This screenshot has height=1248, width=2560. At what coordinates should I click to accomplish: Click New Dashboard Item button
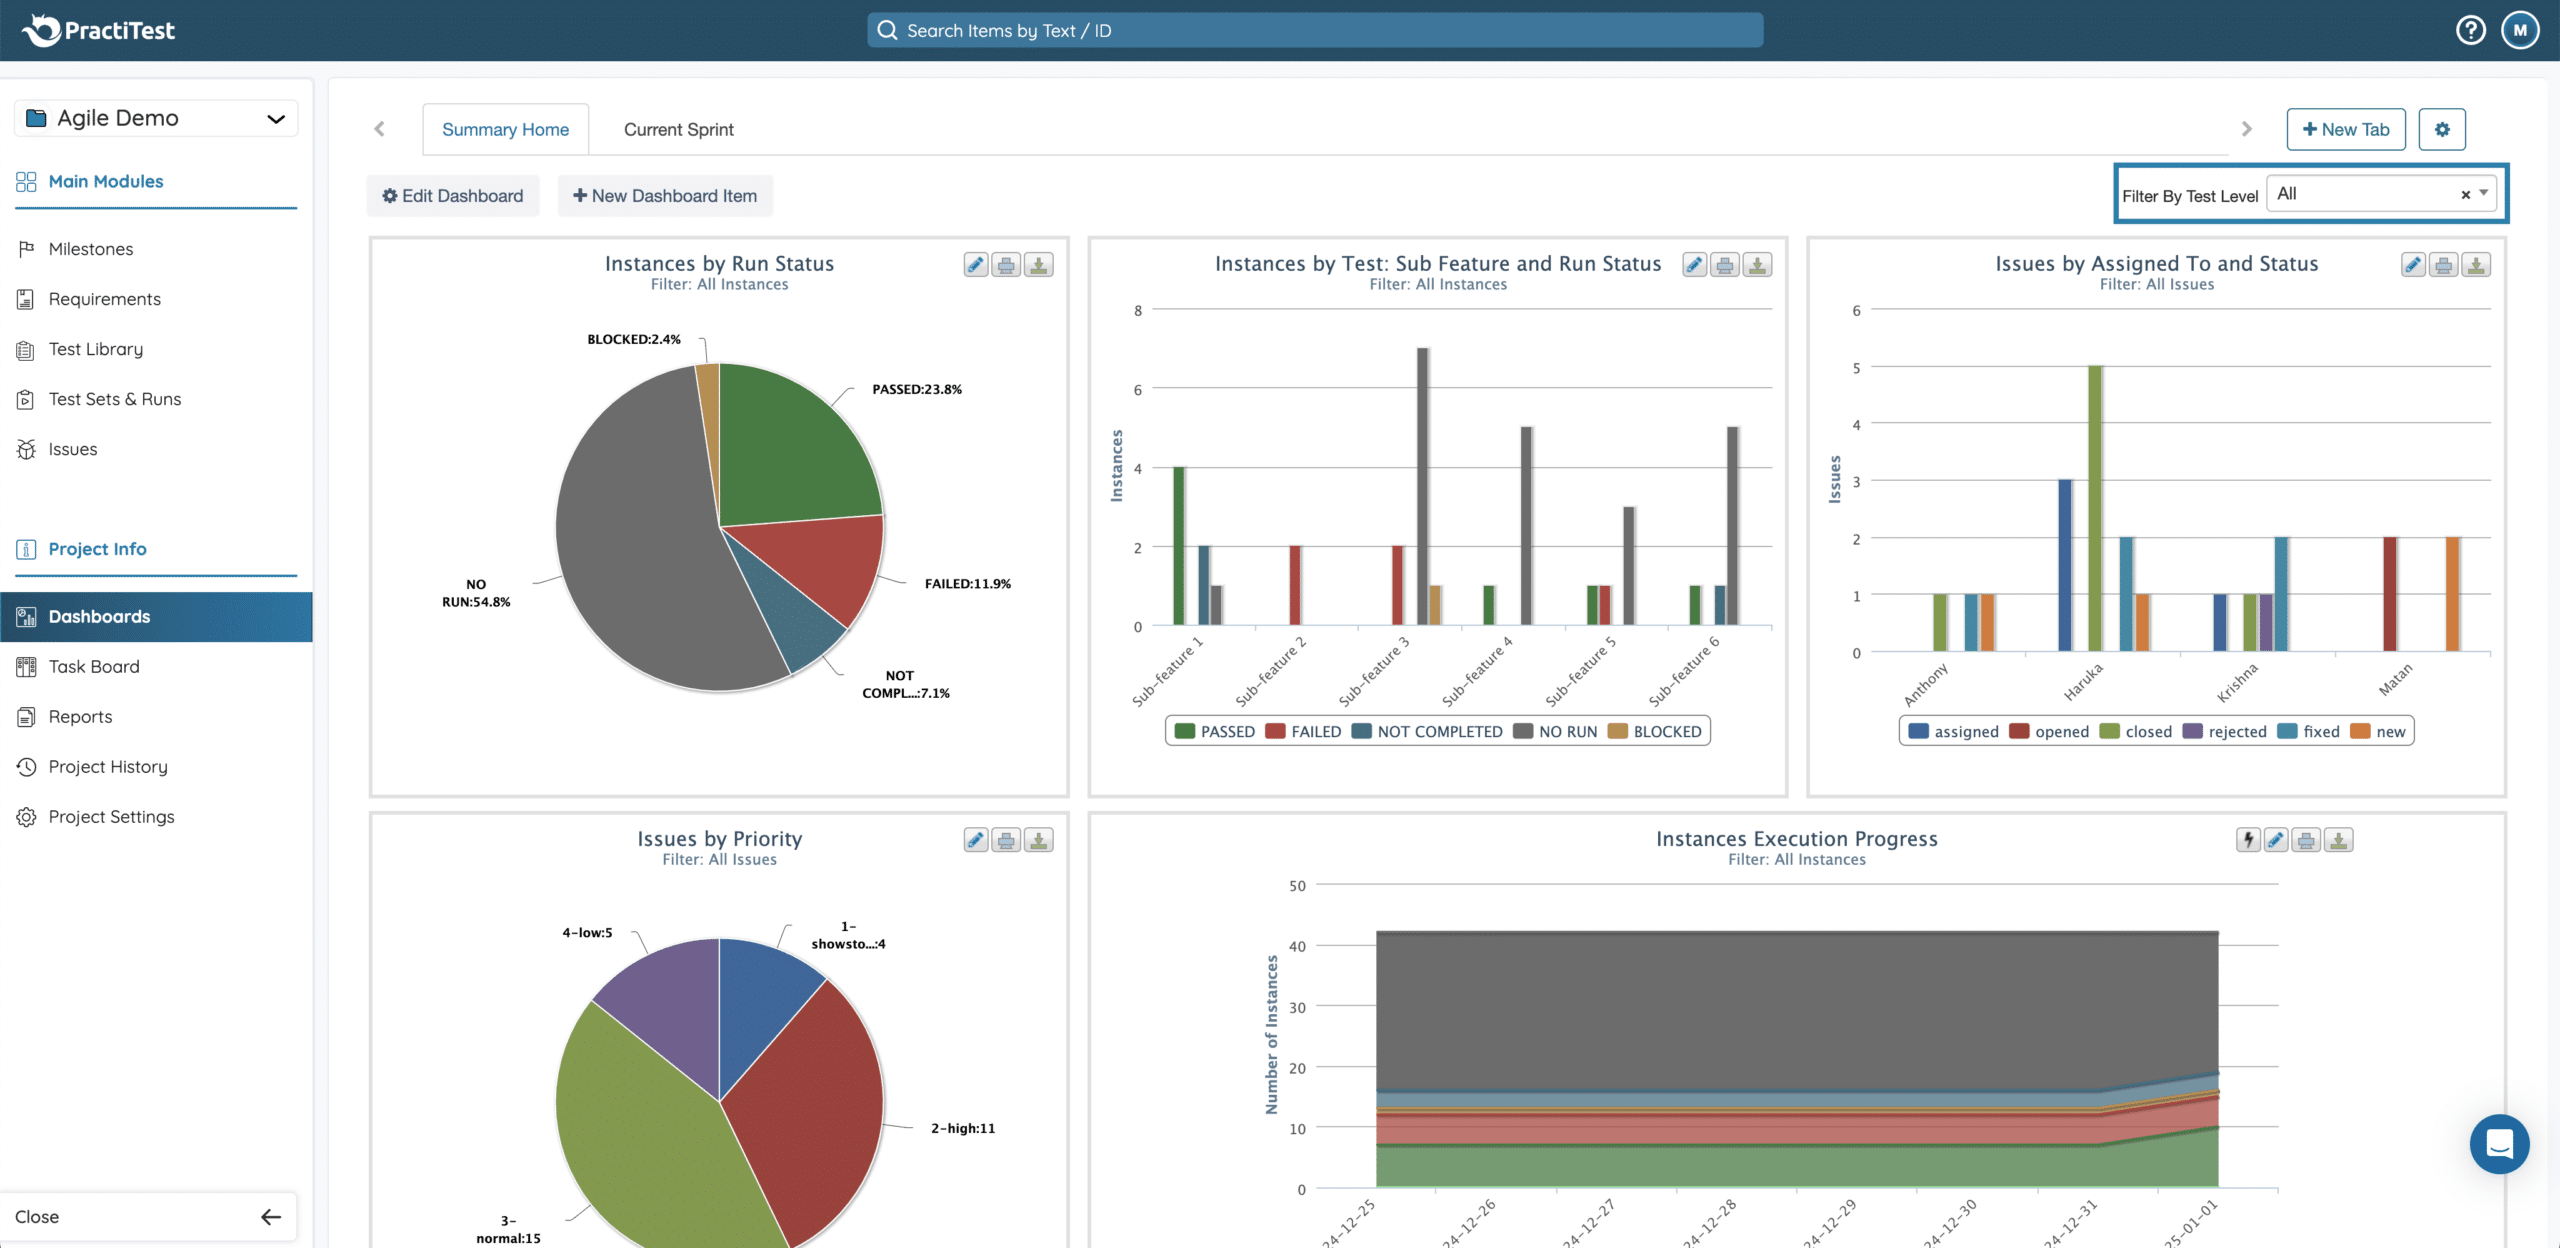pos(665,196)
